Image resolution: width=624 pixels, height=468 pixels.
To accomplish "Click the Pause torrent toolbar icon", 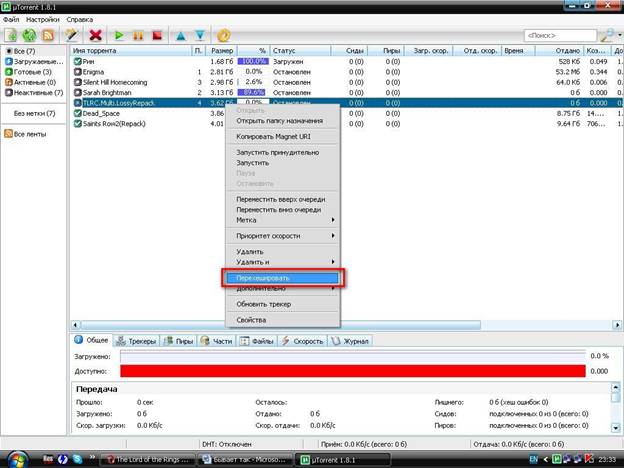I will pyautogui.click(x=138, y=36).
